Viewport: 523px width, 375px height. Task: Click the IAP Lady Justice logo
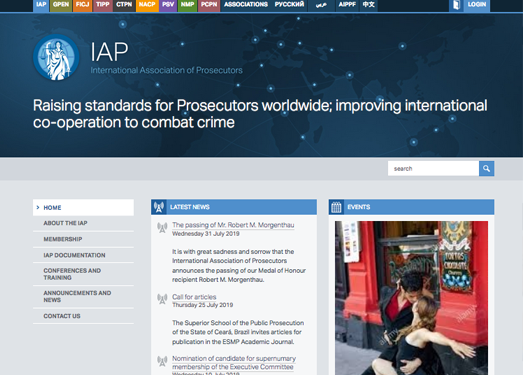pyautogui.click(x=56, y=57)
